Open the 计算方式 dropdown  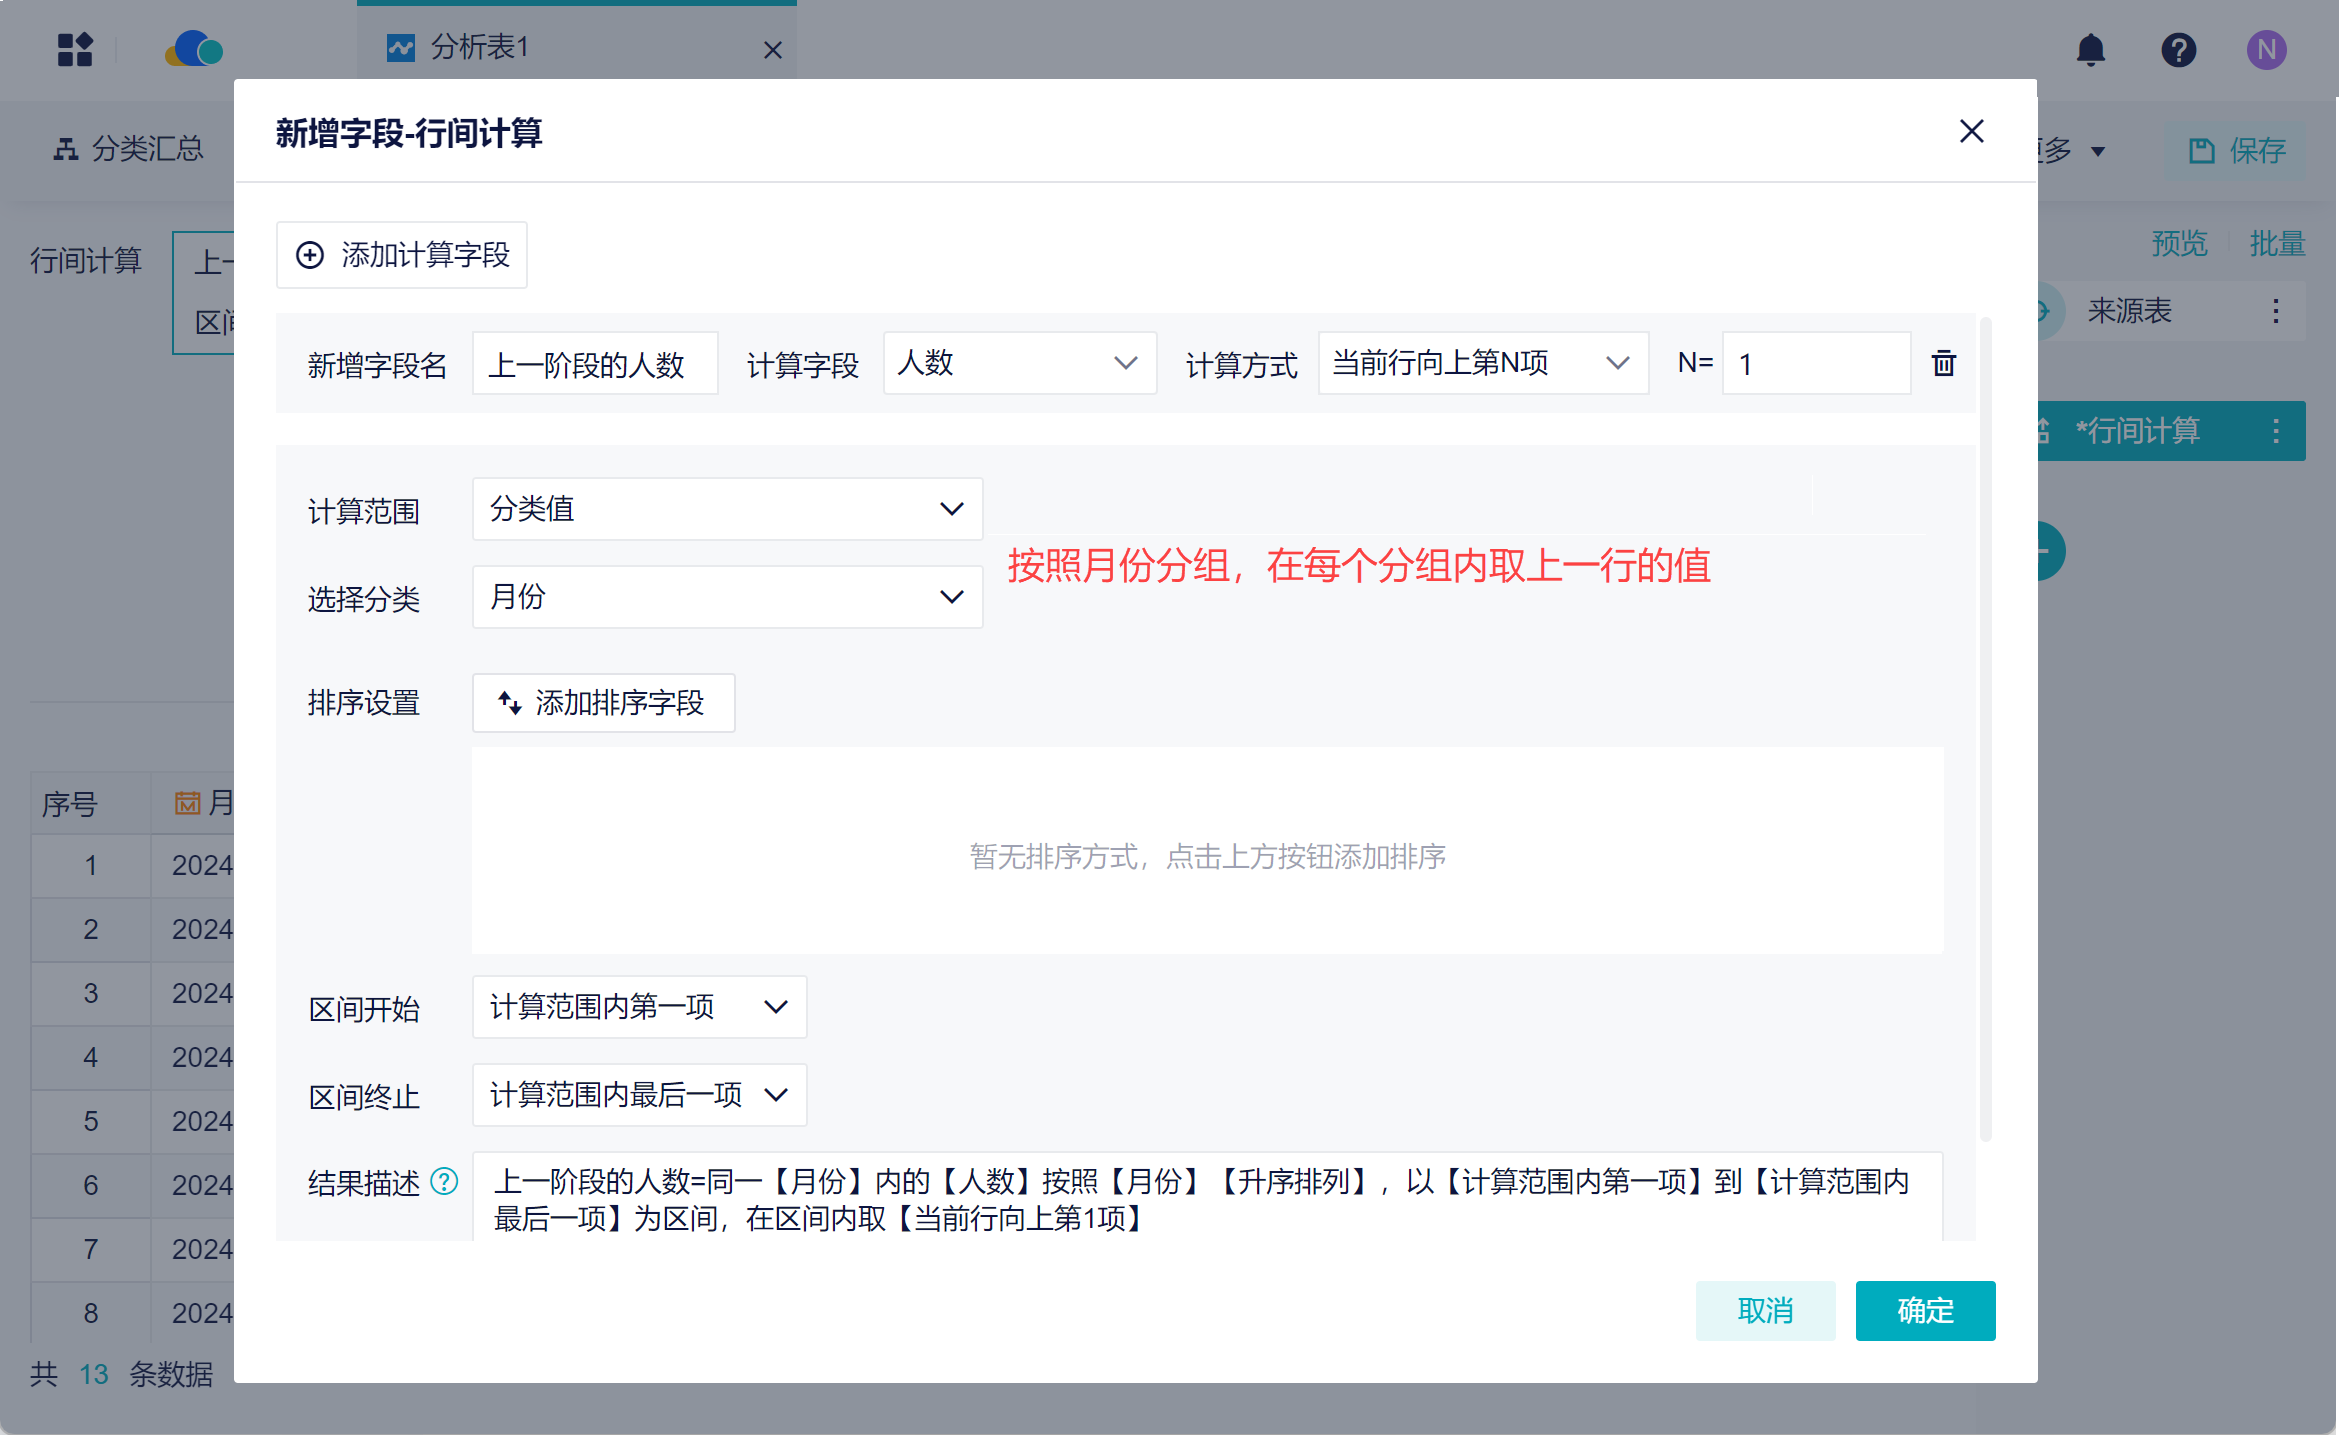point(1482,363)
